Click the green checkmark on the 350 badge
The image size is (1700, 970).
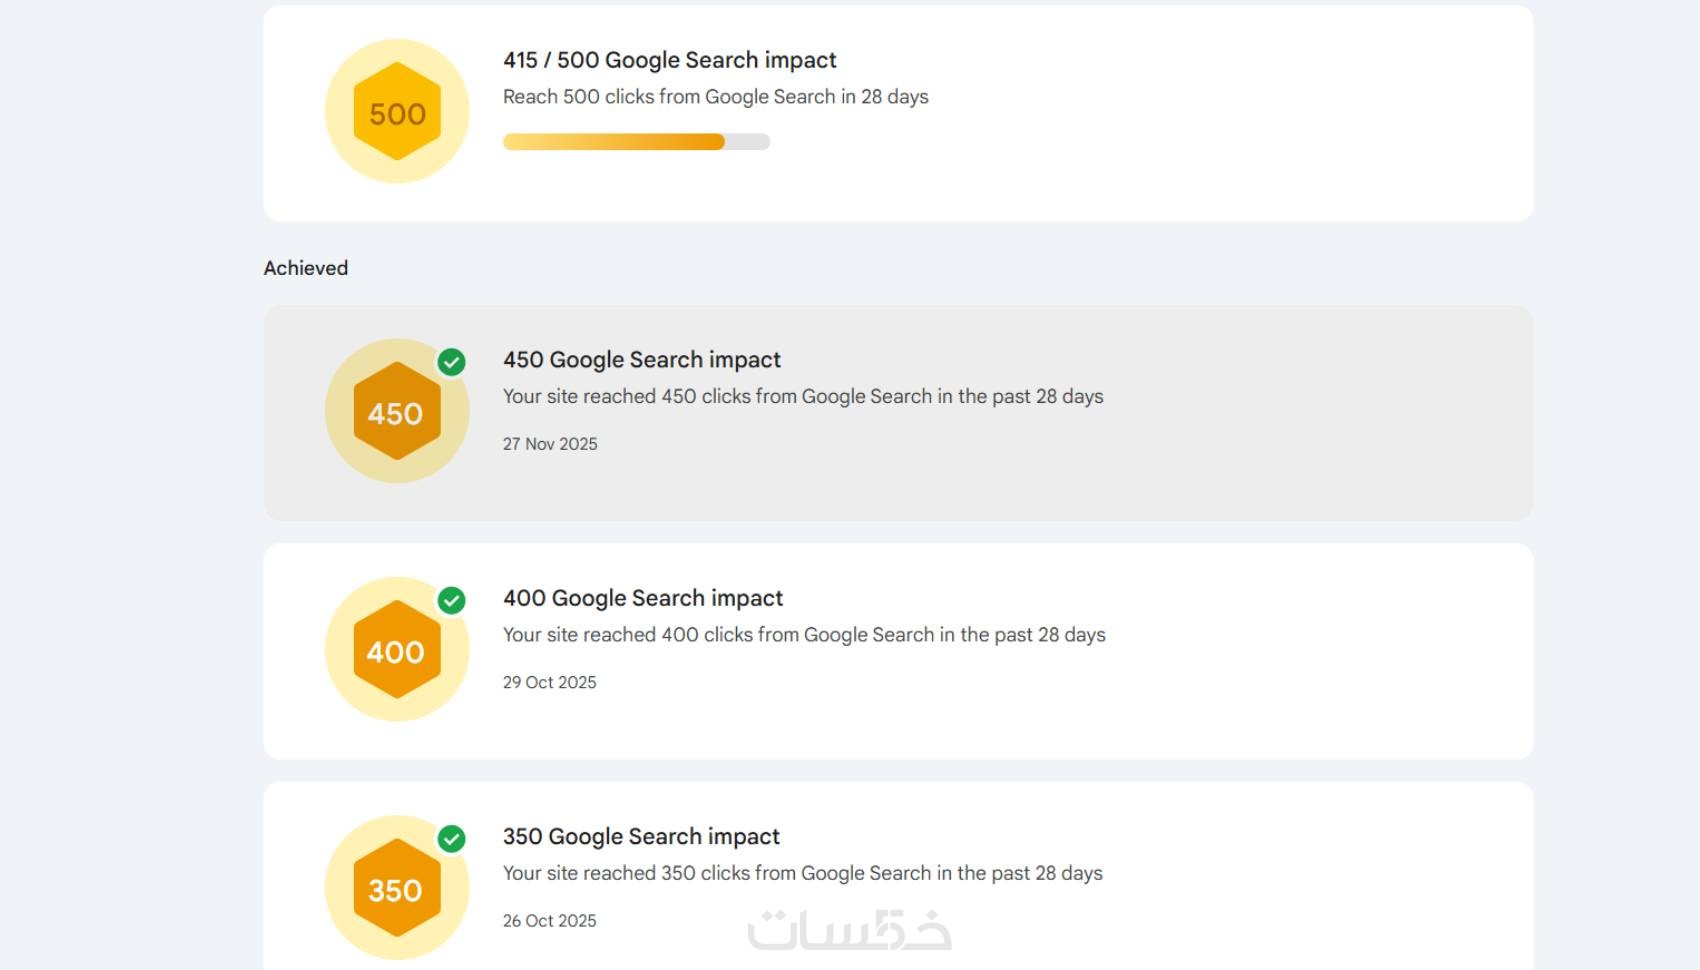click(452, 838)
